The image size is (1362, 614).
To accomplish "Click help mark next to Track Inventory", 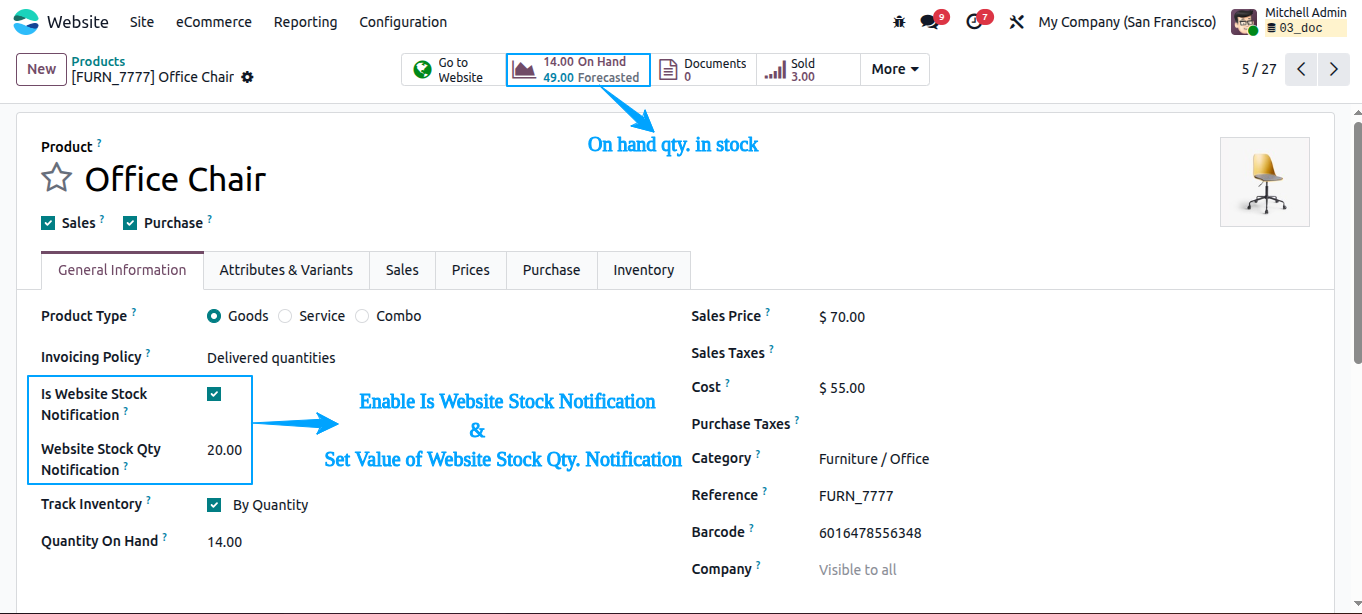I will [x=148, y=500].
